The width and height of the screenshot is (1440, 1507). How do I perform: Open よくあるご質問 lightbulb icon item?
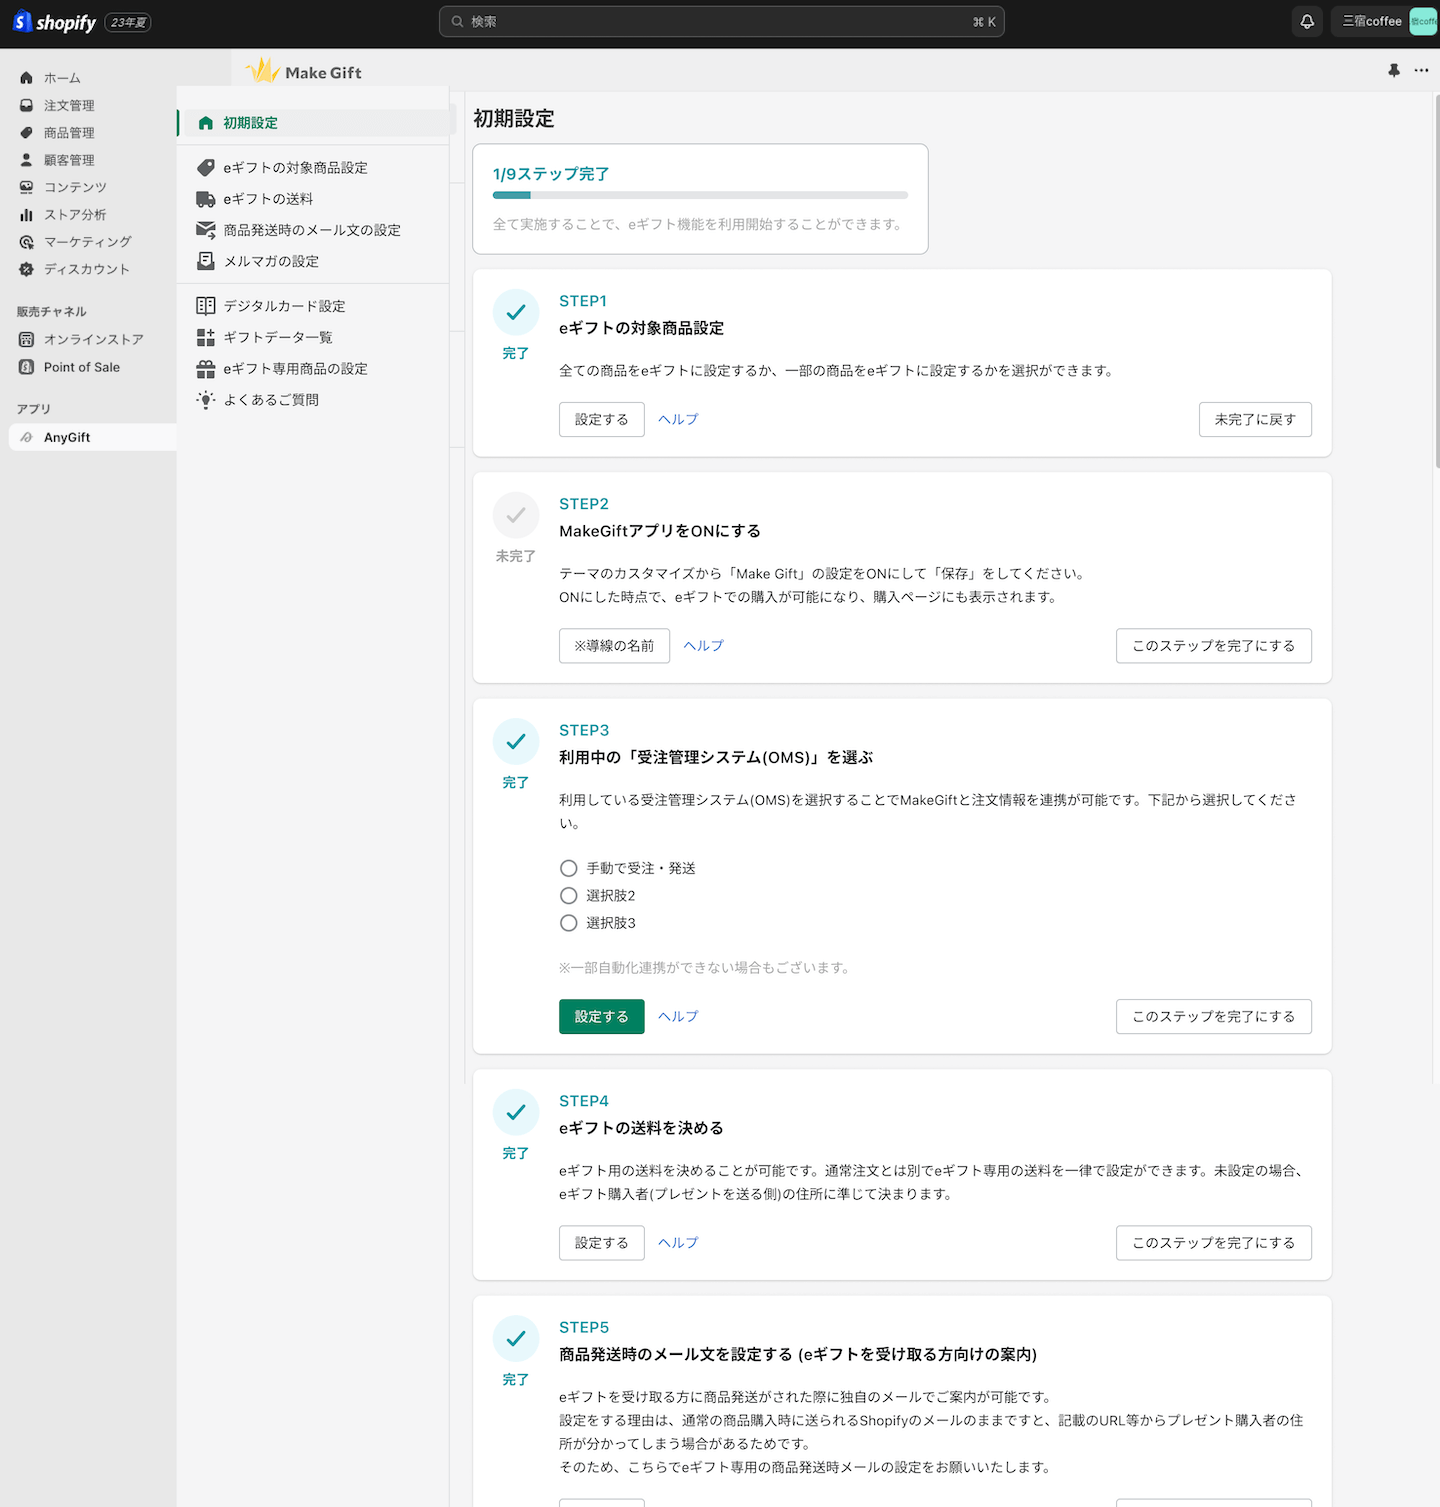(206, 400)
